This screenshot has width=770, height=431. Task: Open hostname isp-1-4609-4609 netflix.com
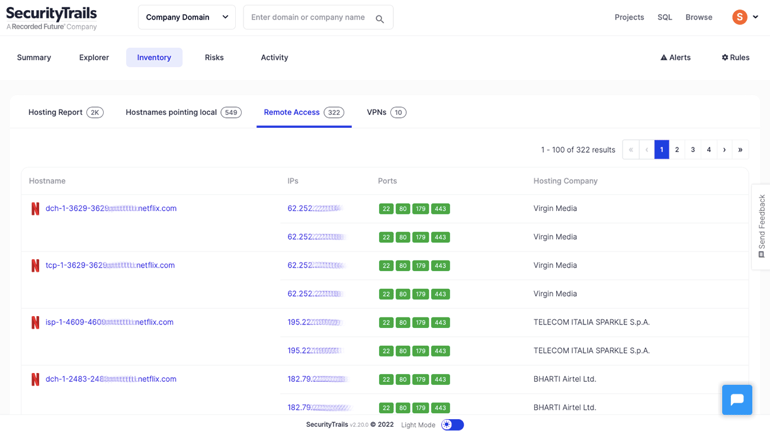[110, 322]
